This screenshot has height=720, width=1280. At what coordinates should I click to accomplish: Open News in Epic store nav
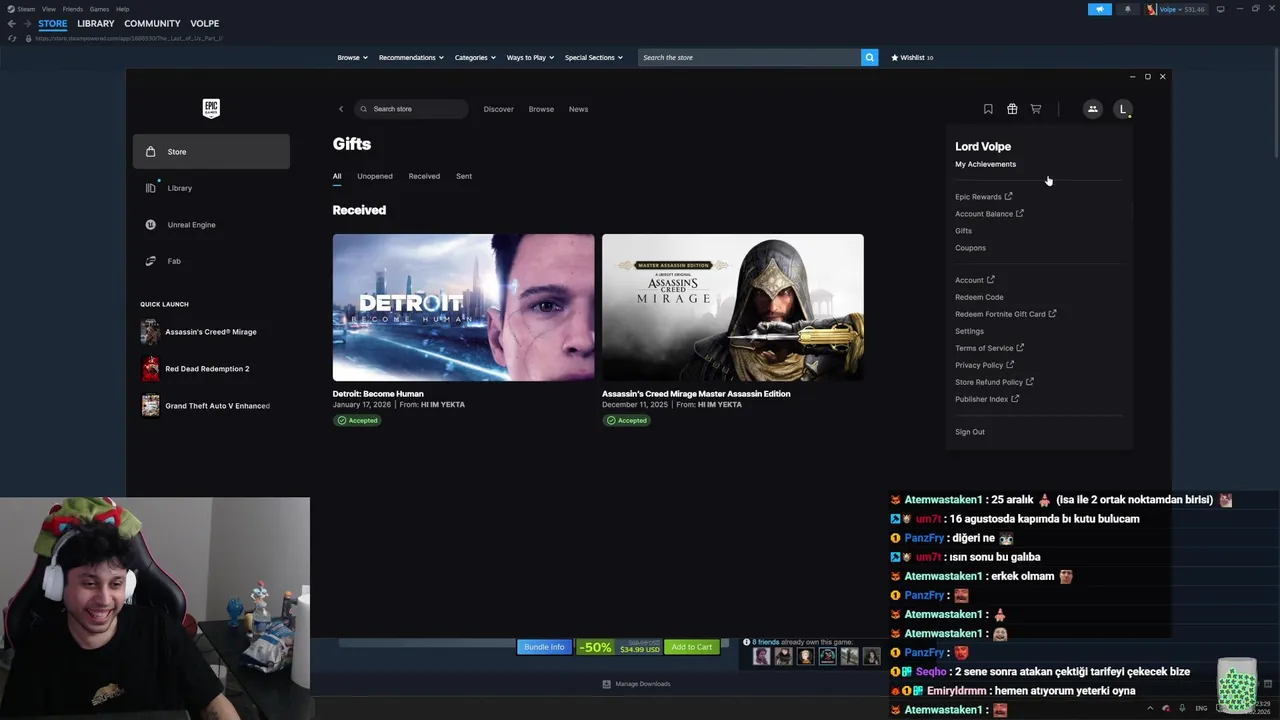click(x=578, y=109)
